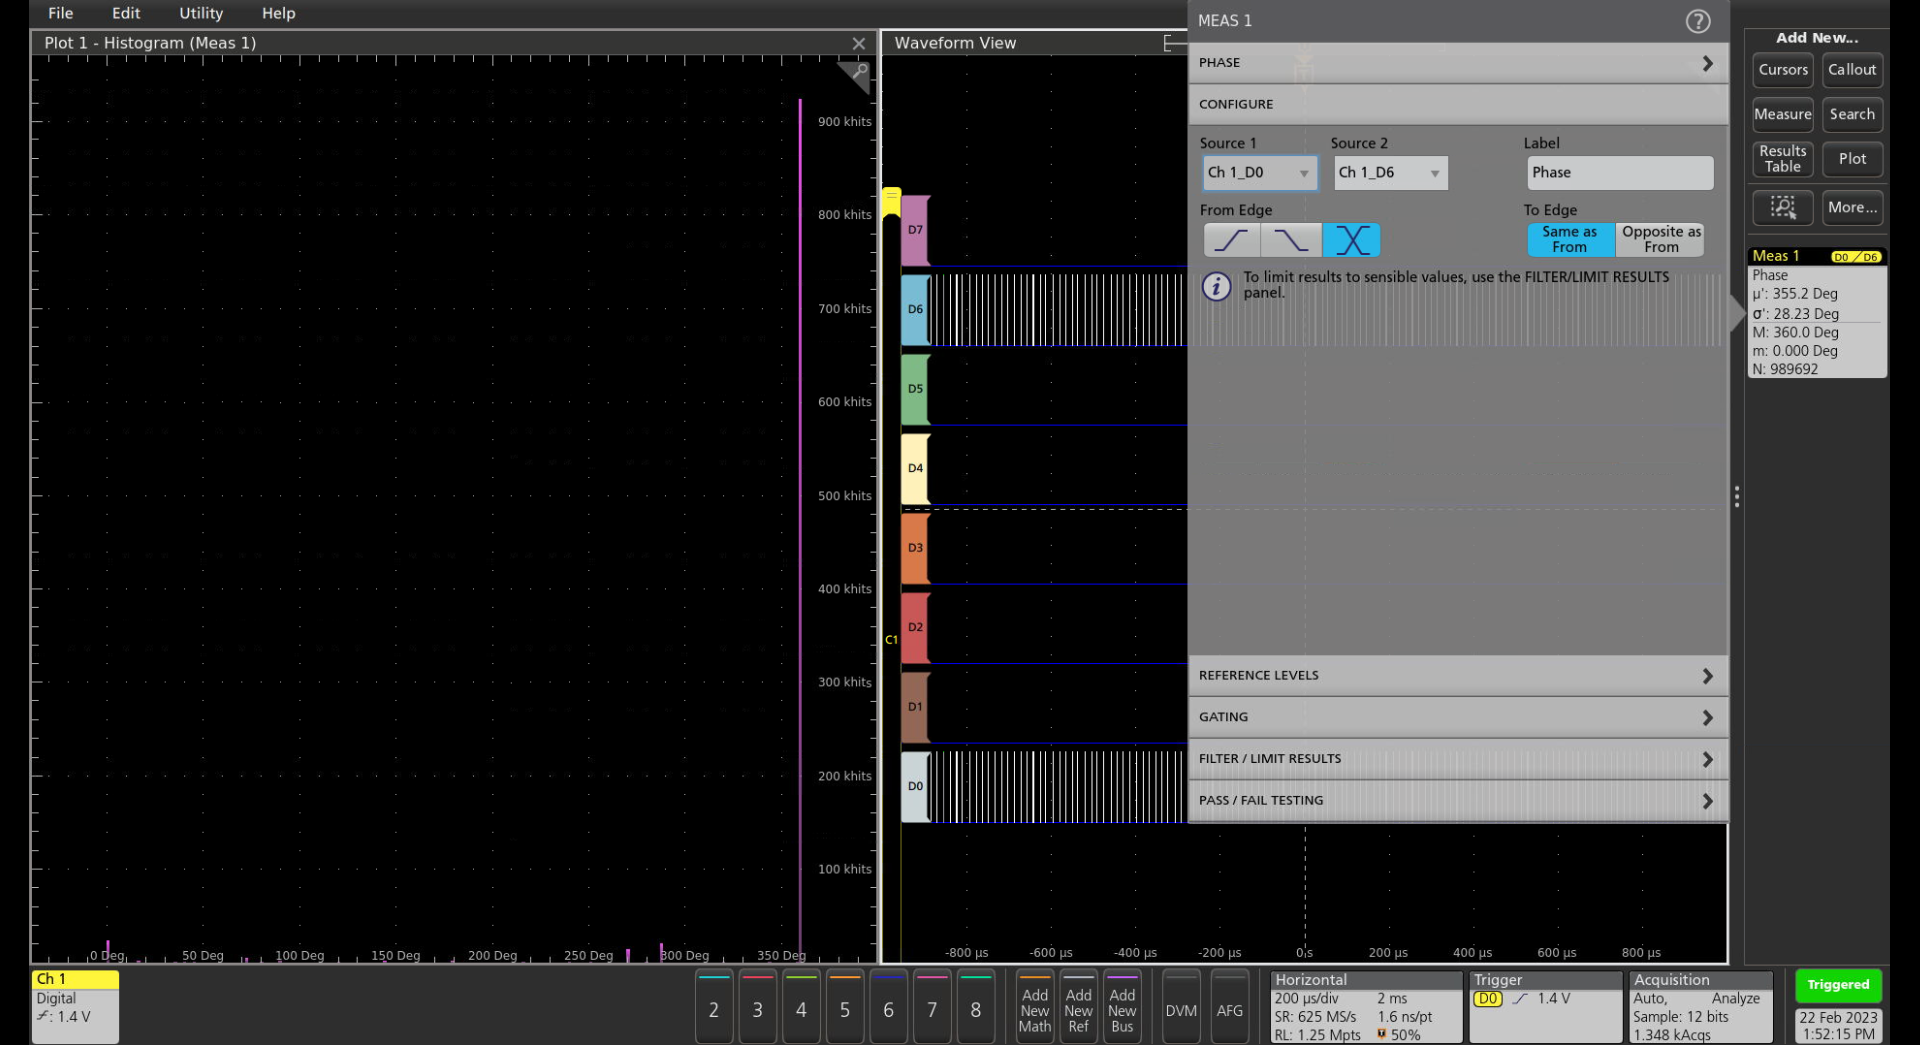Click Add New Bus button
This screenshot has height=1045, width=1920.
1122,1007
